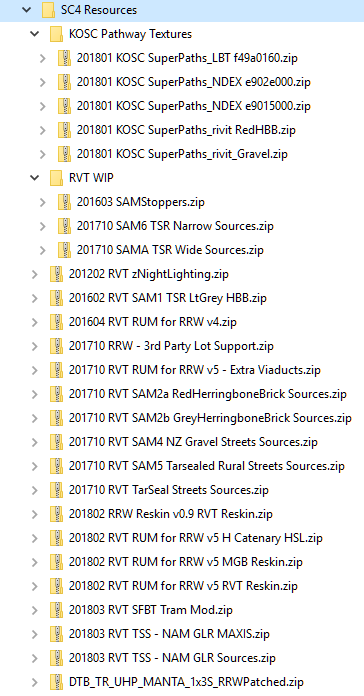Viewport: 364px width, 696px height.
Task: Select 201803 RVT TSS - NAM GLR MAXIS.zip
Action: 169,634
